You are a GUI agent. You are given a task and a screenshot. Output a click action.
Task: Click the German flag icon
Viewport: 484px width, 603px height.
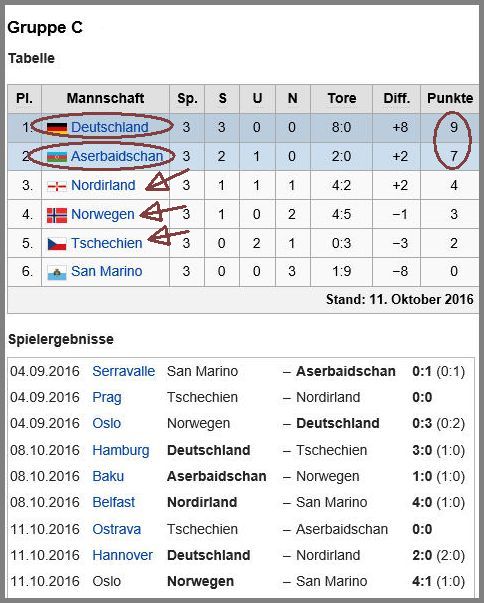[57, 128]
